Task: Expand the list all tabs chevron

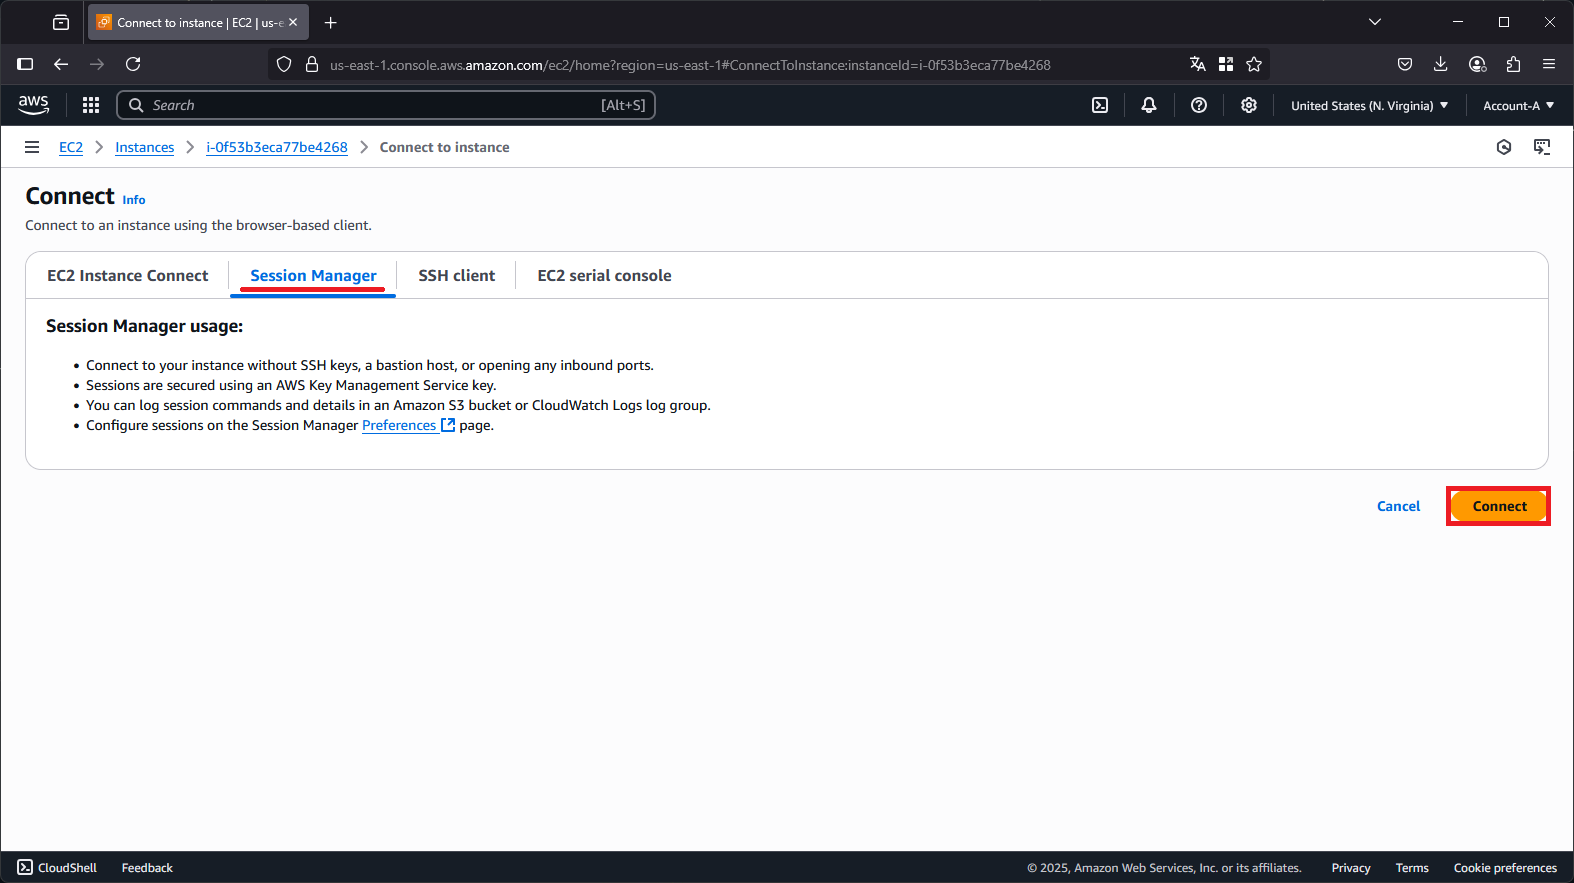Action: 1375,22
